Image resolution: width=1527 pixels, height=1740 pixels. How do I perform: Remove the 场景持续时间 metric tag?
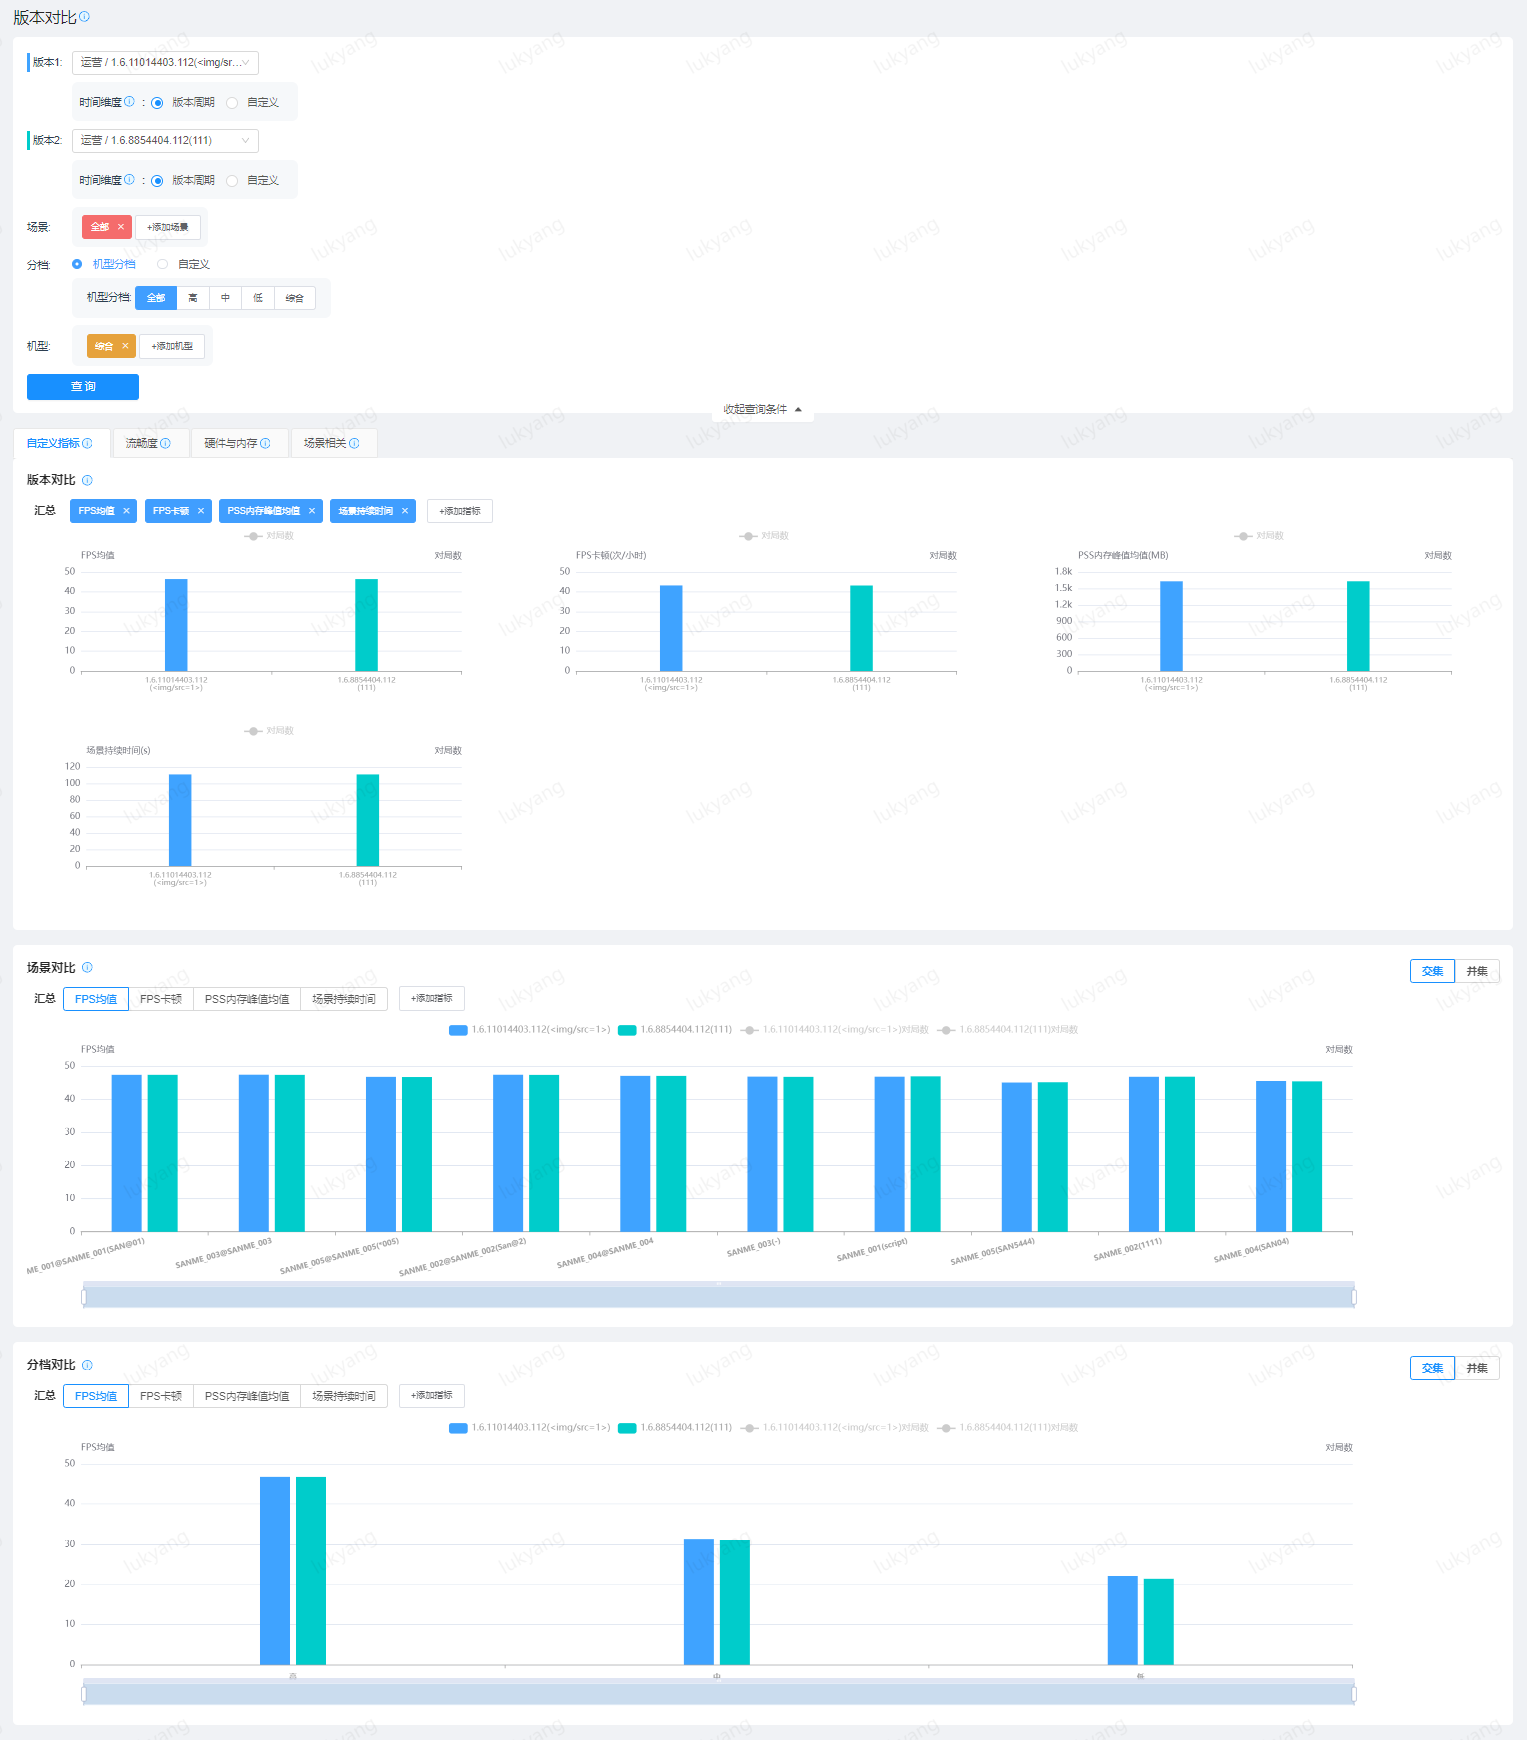pos(405,511)
